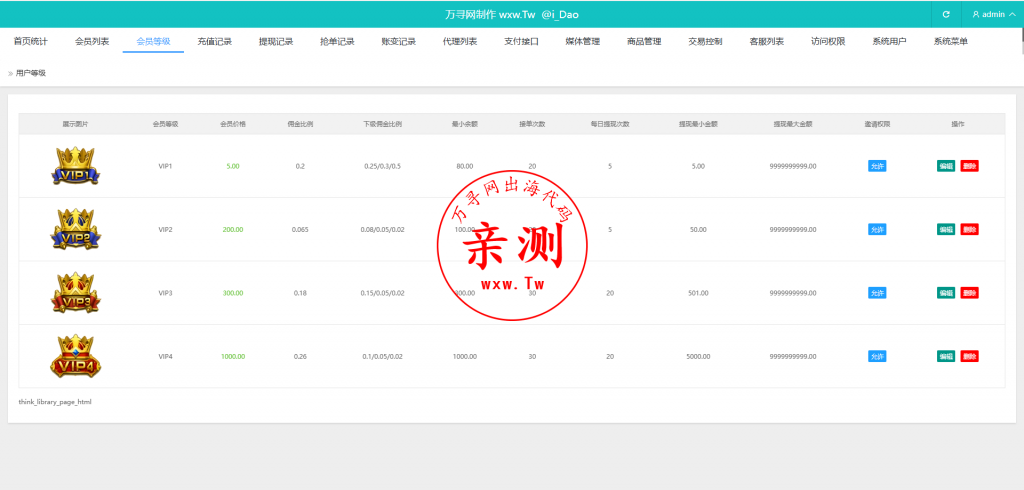Screen dimensions: 1024x490
Task: Click the VIP2 crown image
Action: click(x=76, y=229)
